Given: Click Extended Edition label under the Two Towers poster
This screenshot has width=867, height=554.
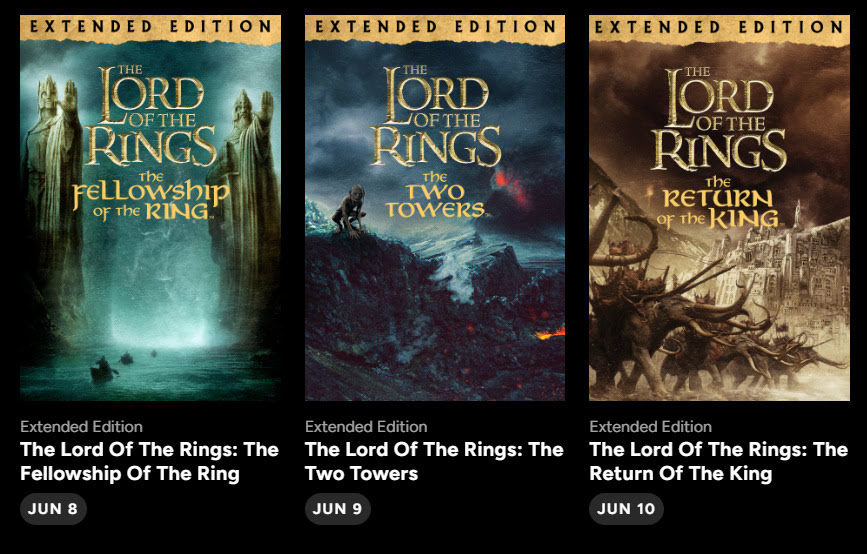Looking at the screenshot, I should pos(366,427).
